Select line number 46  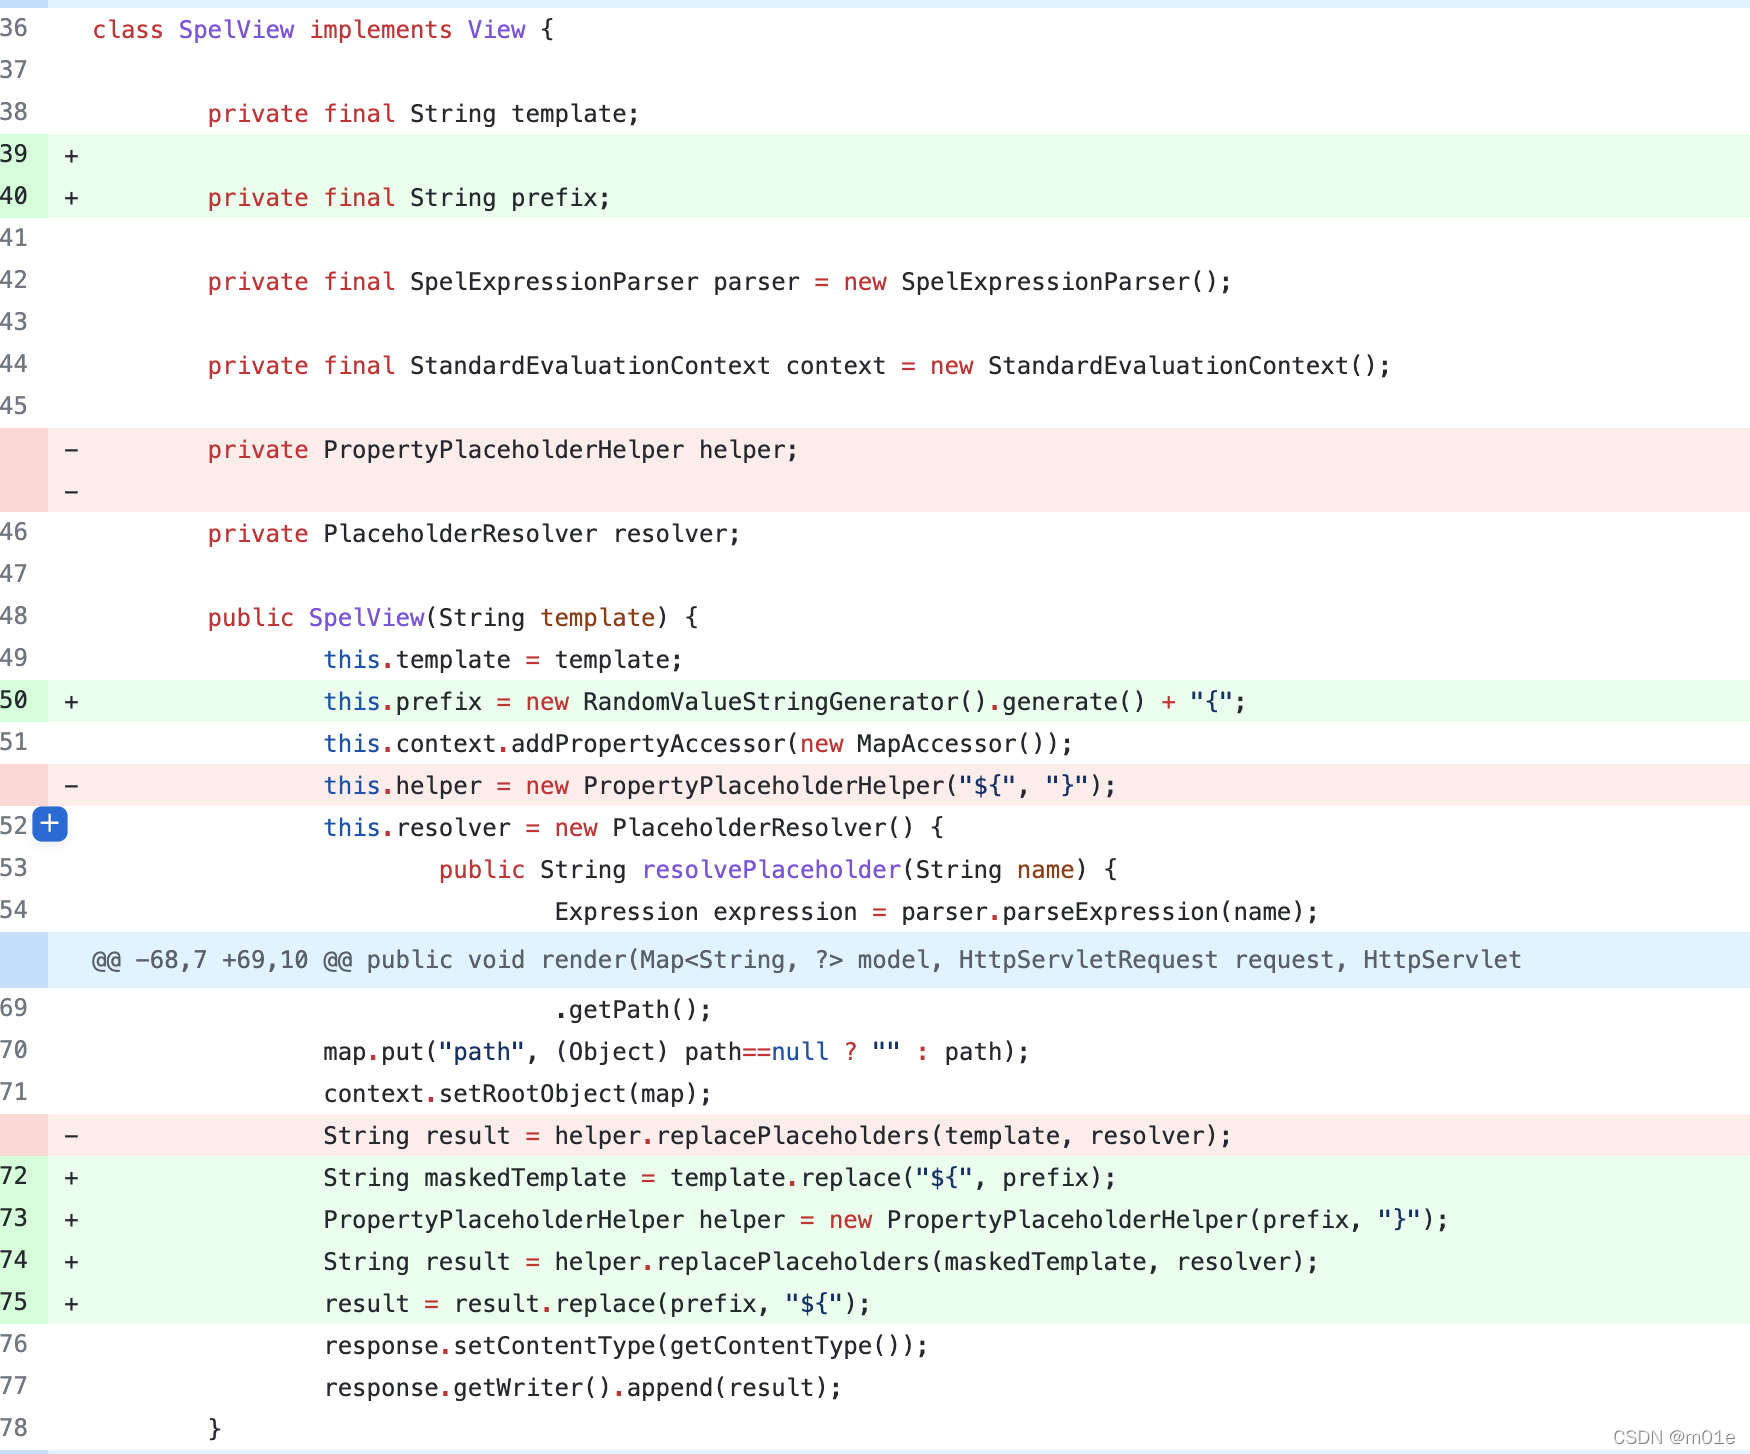pyautogui.click(x=14, y=532)
